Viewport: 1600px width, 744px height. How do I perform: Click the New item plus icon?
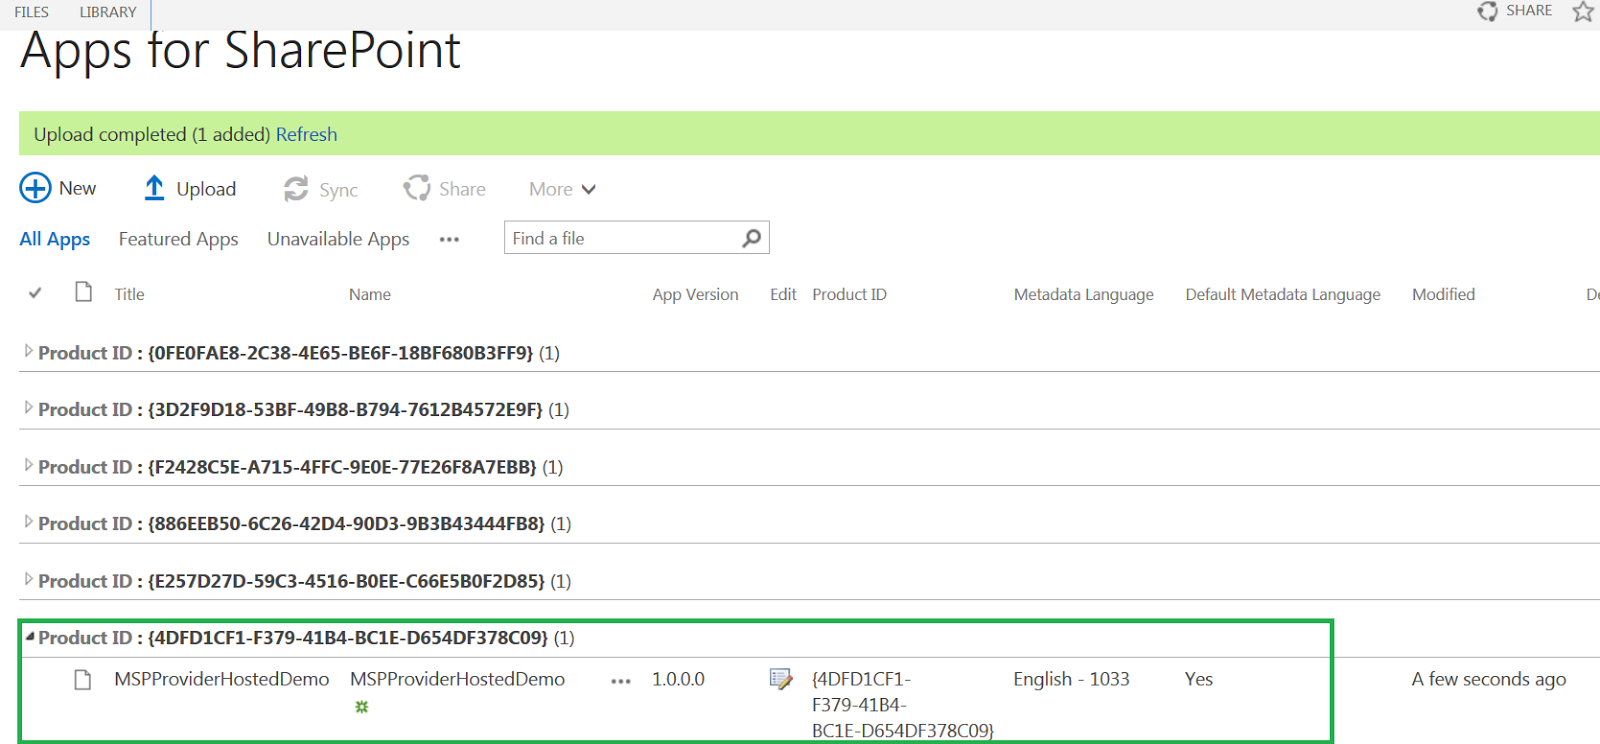35,188
